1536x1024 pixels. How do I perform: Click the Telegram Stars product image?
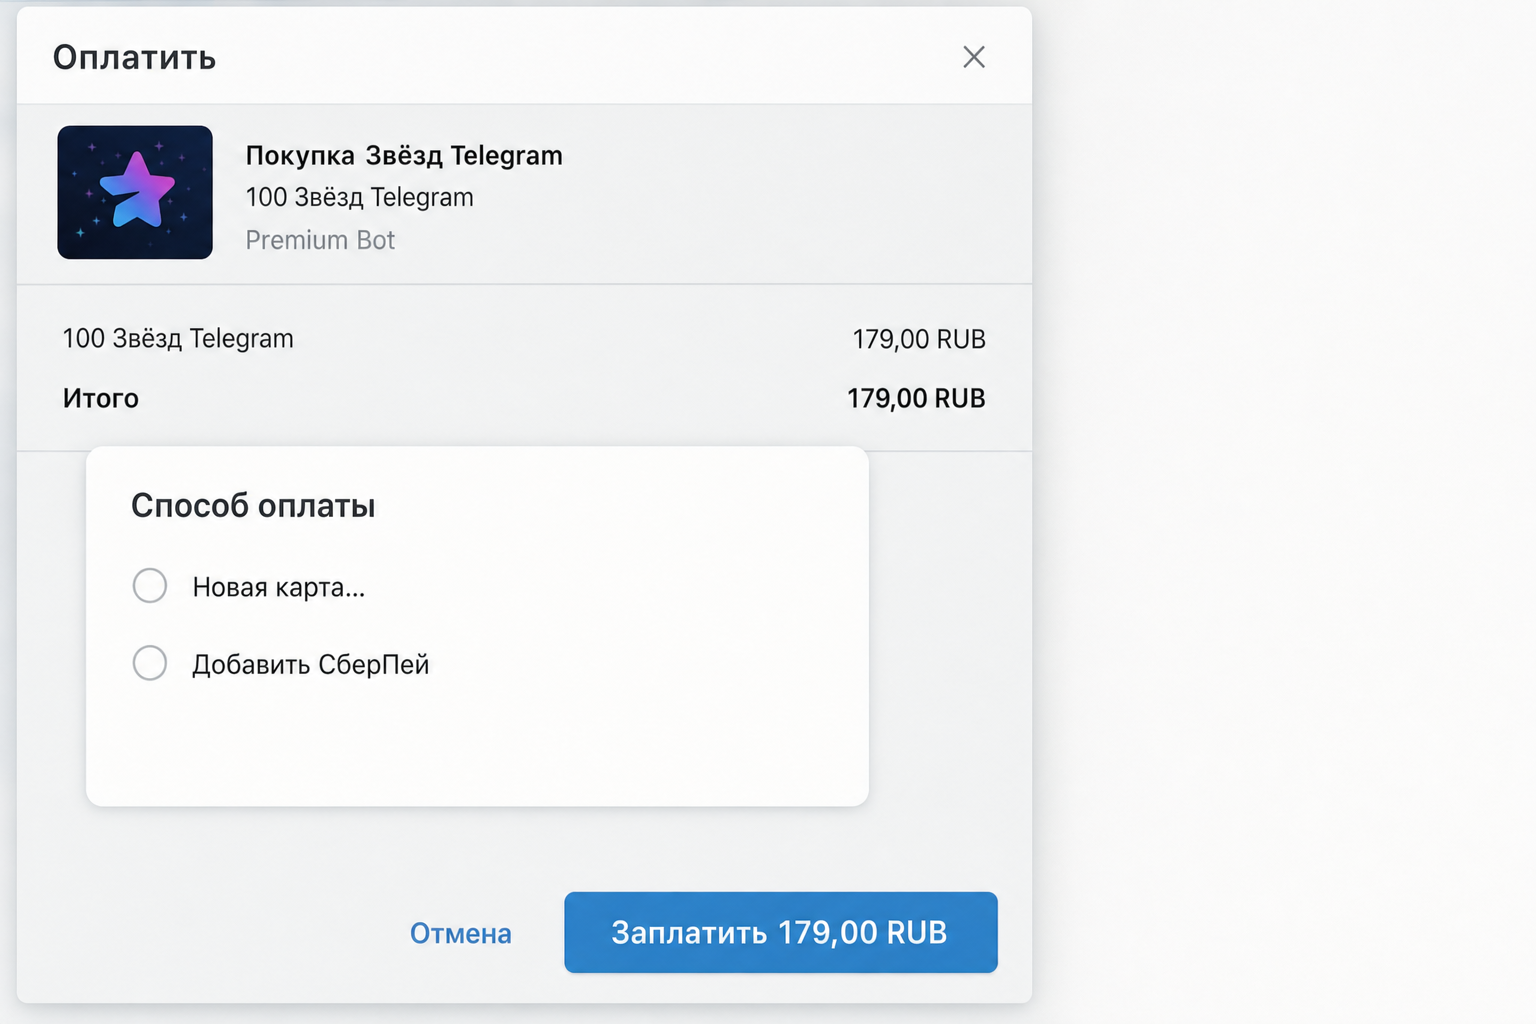coord(135,192)
